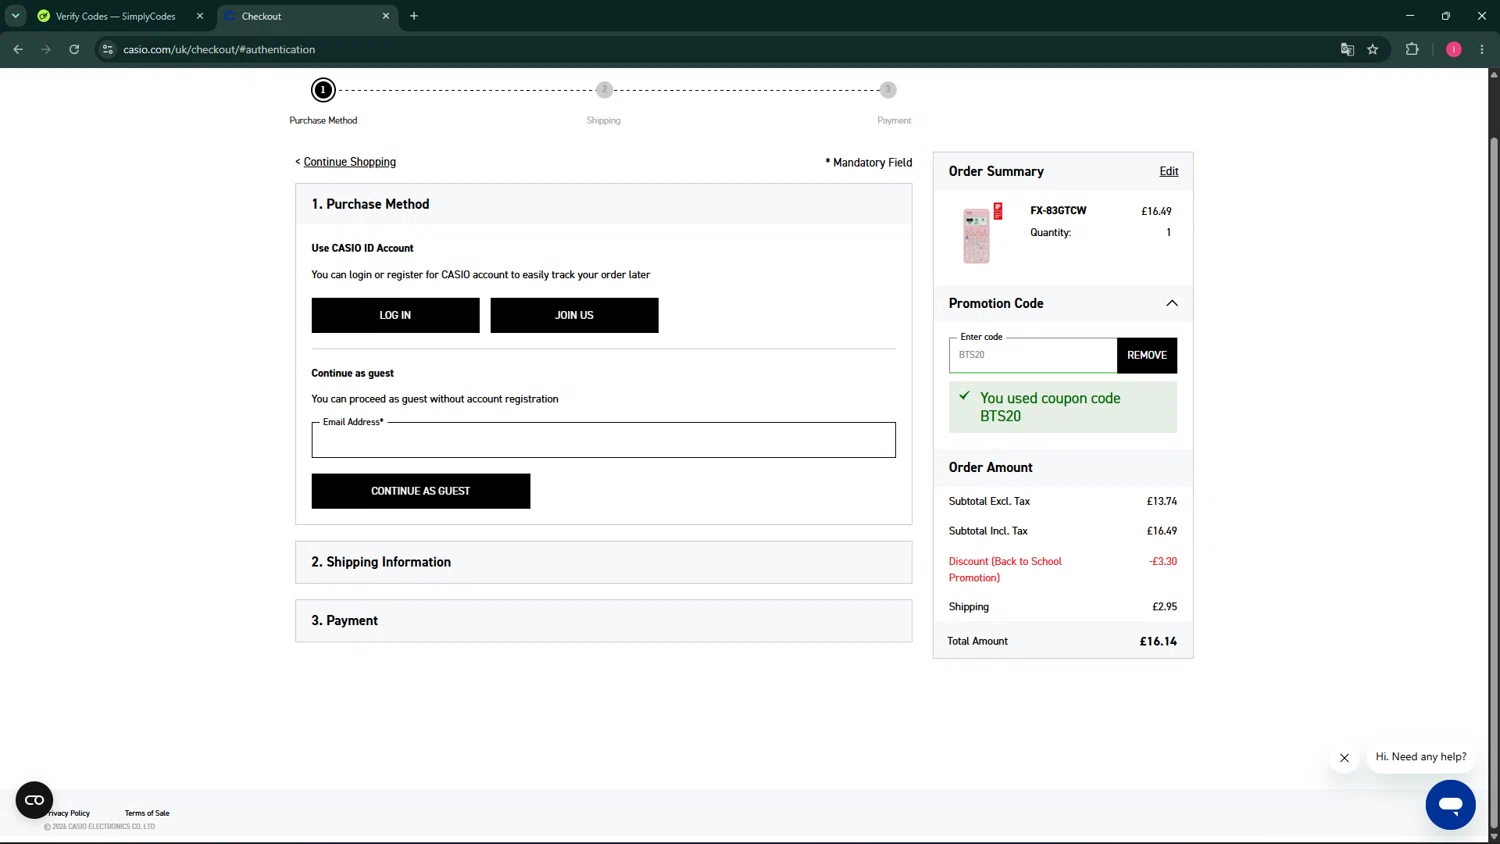The image size is (1500, 844).
Task: Open the Chrome three-dot menu
Action: tap(1482, 49)
